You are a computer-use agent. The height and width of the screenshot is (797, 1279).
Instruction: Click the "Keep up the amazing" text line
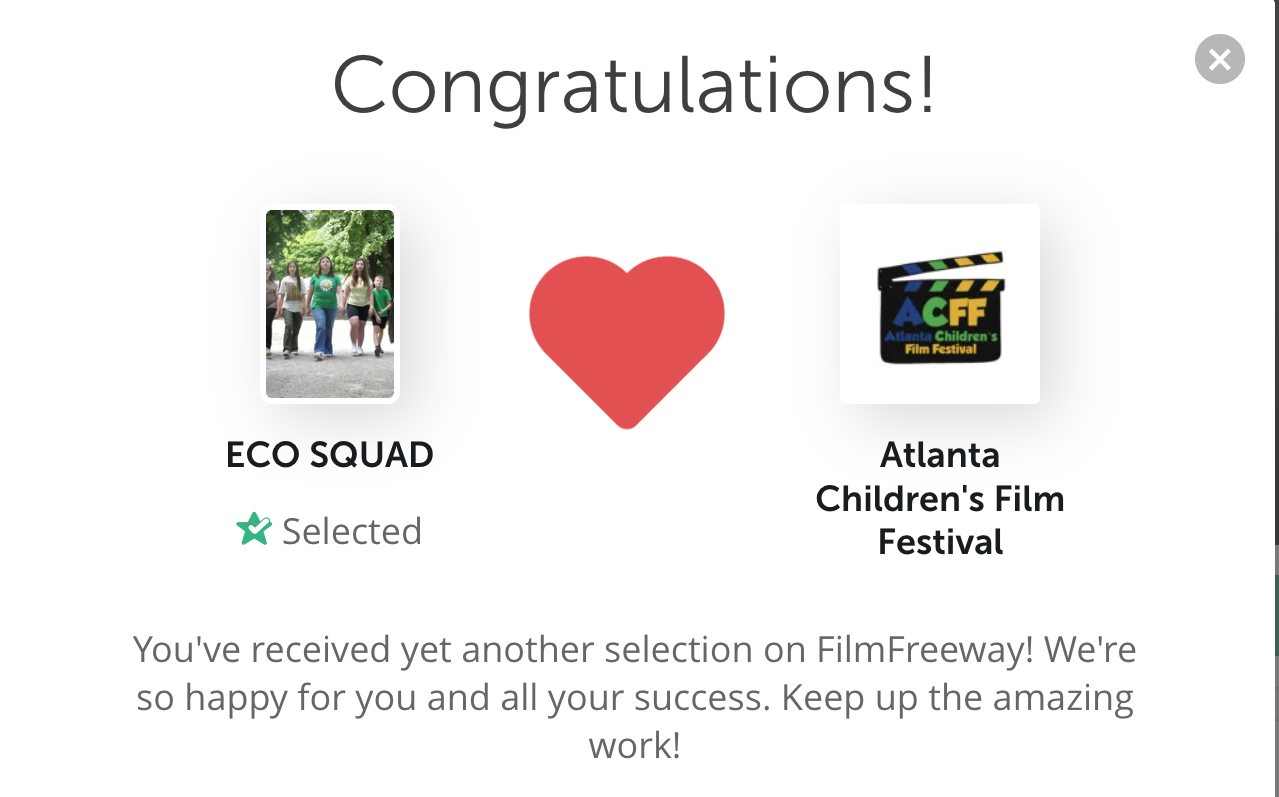[958, 697]
